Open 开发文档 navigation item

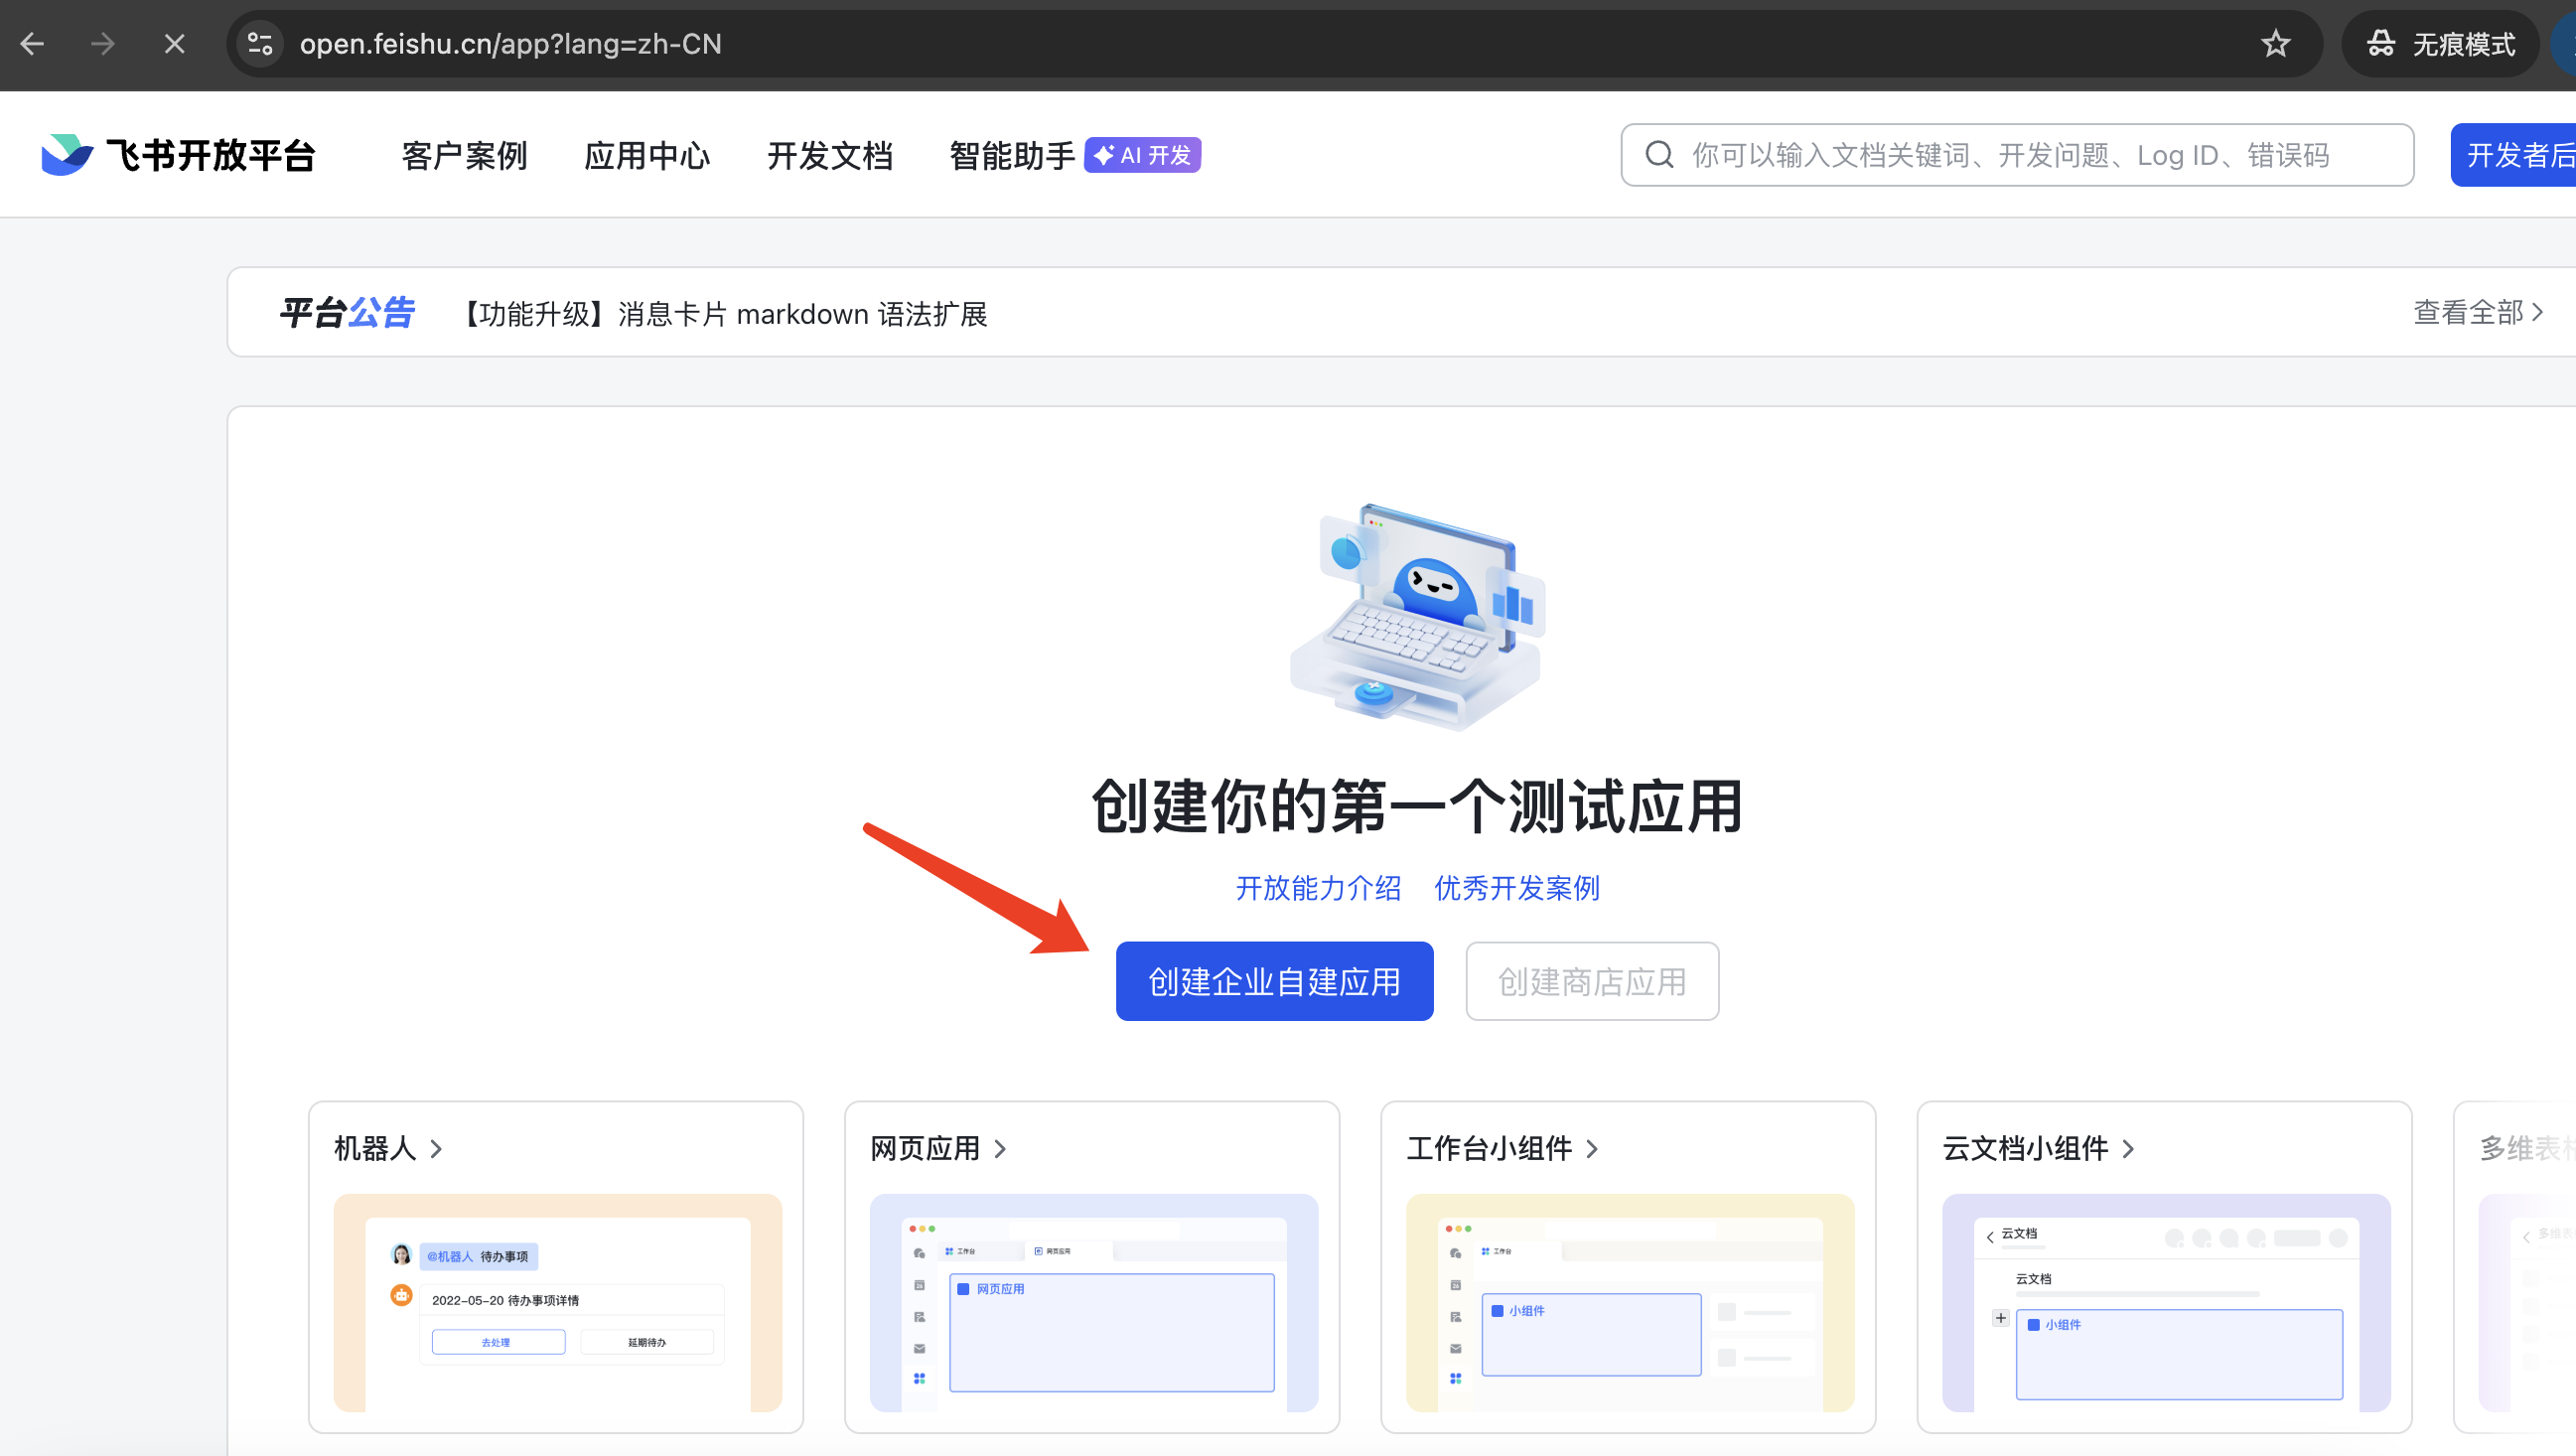tap(829, 155)
